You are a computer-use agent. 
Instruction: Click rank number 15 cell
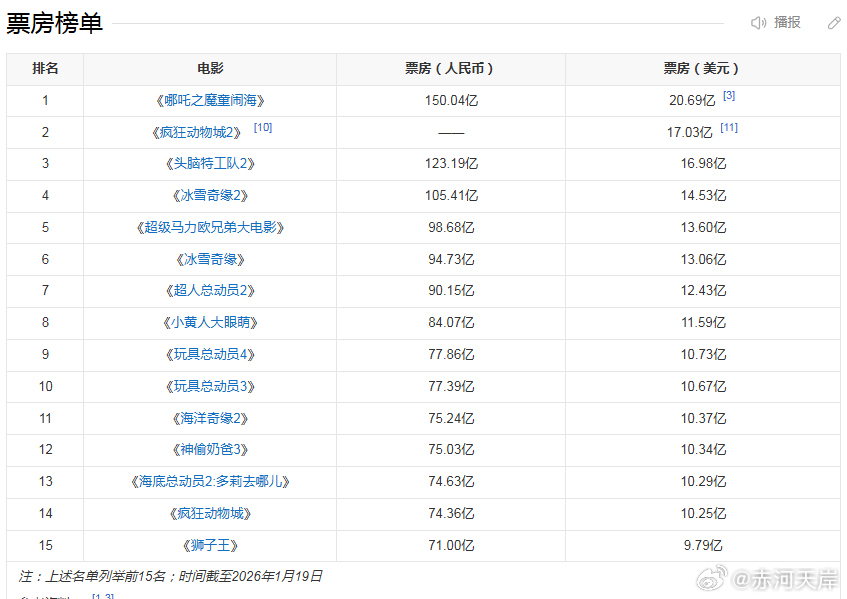click(45, 545)
